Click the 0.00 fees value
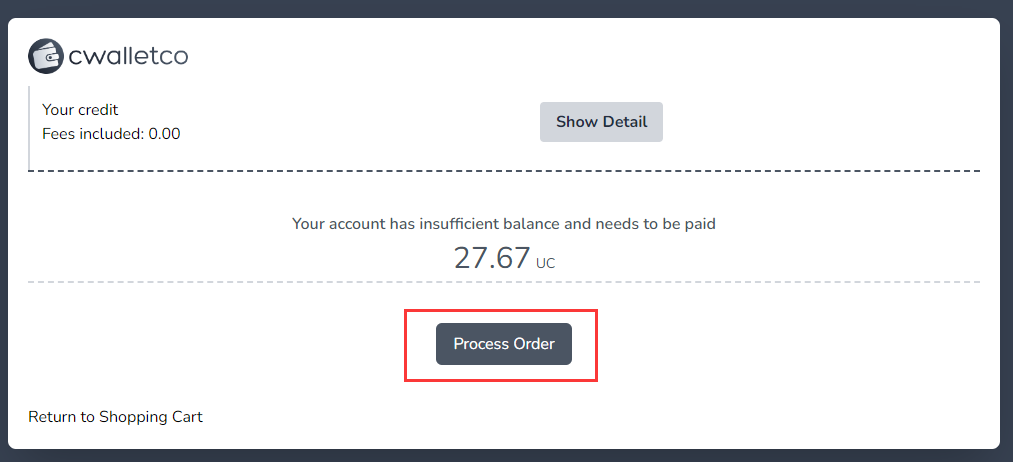The width and height of the screenshot is (1013, 462). coord(164,133)
